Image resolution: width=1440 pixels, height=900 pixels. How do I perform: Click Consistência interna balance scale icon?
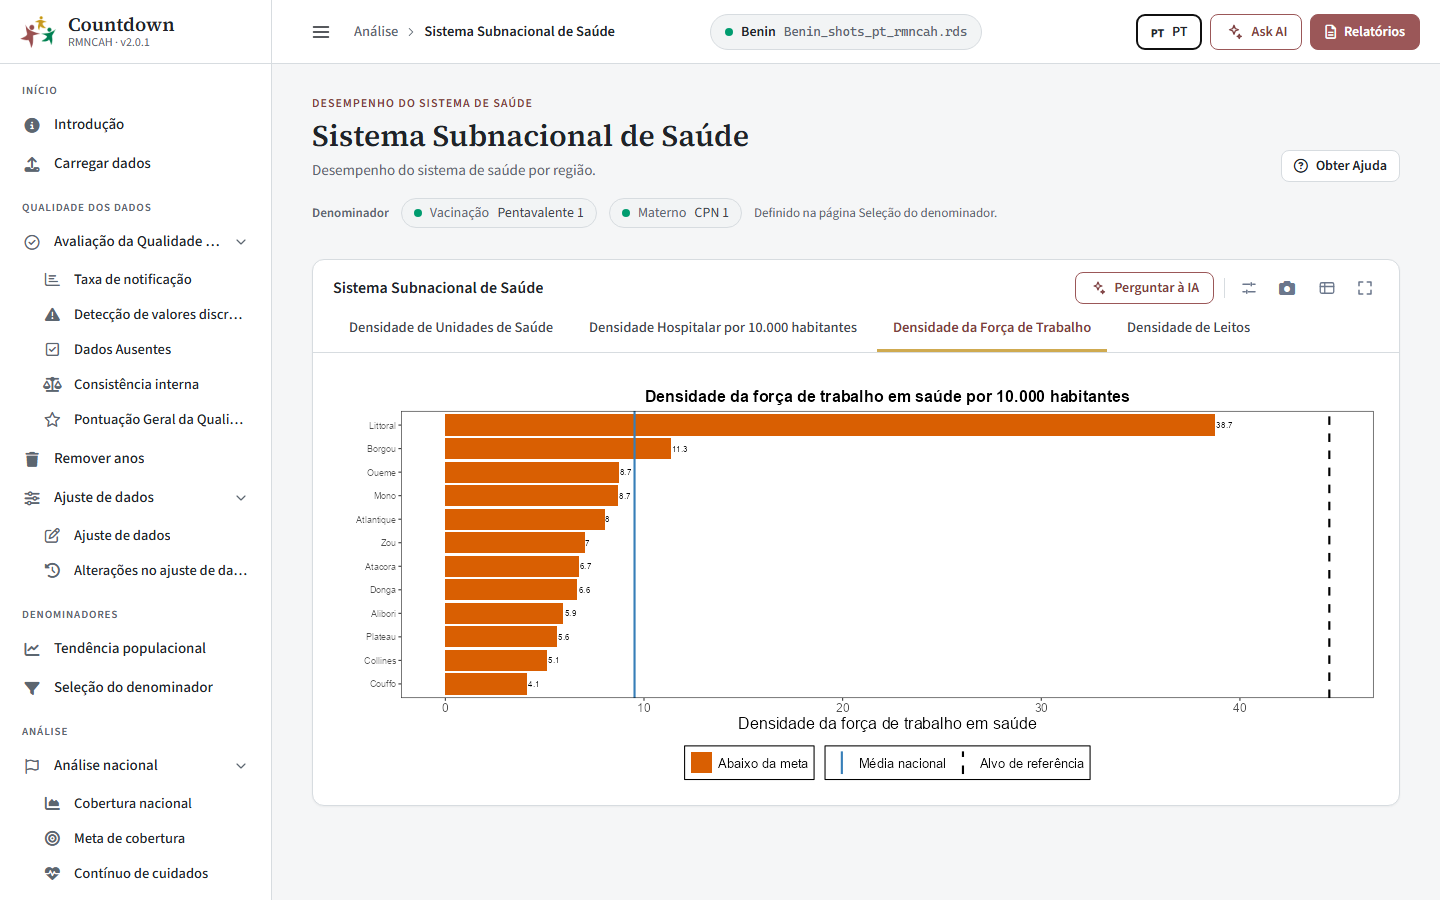pos(52,385)
